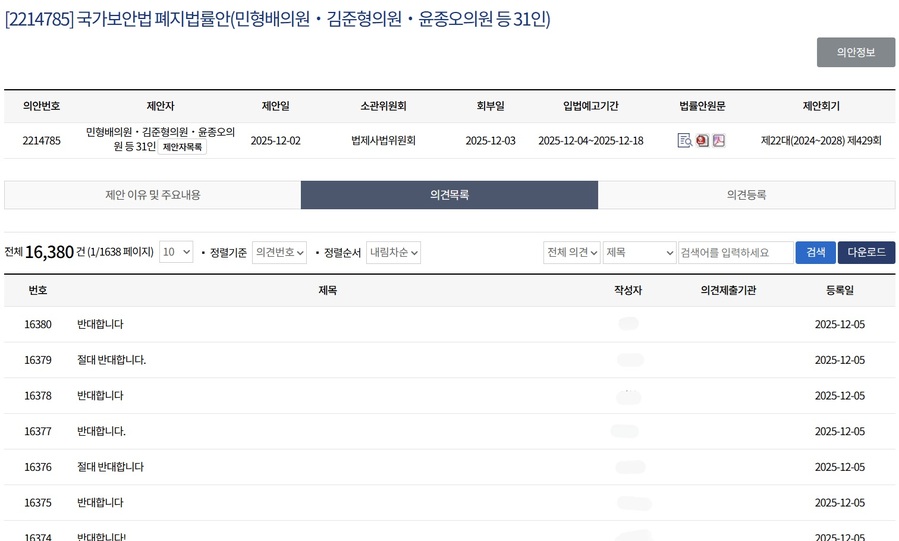899x541 pixels.
Task: Go to the 의견등록 tab
Action: coord(746,195)
